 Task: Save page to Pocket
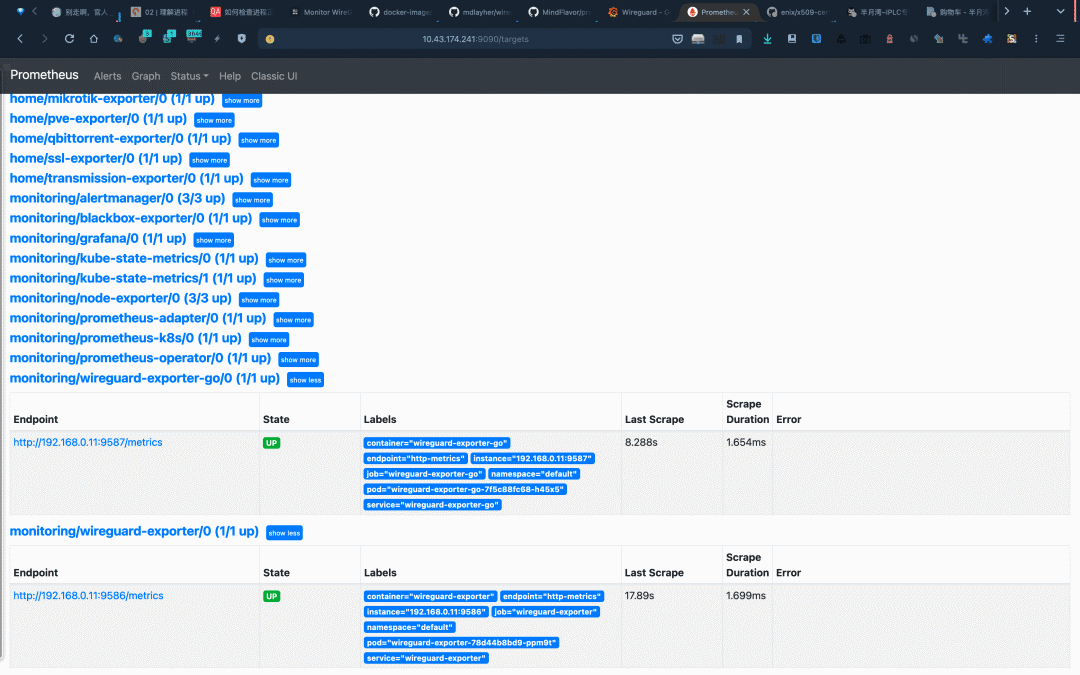point(678,39)
